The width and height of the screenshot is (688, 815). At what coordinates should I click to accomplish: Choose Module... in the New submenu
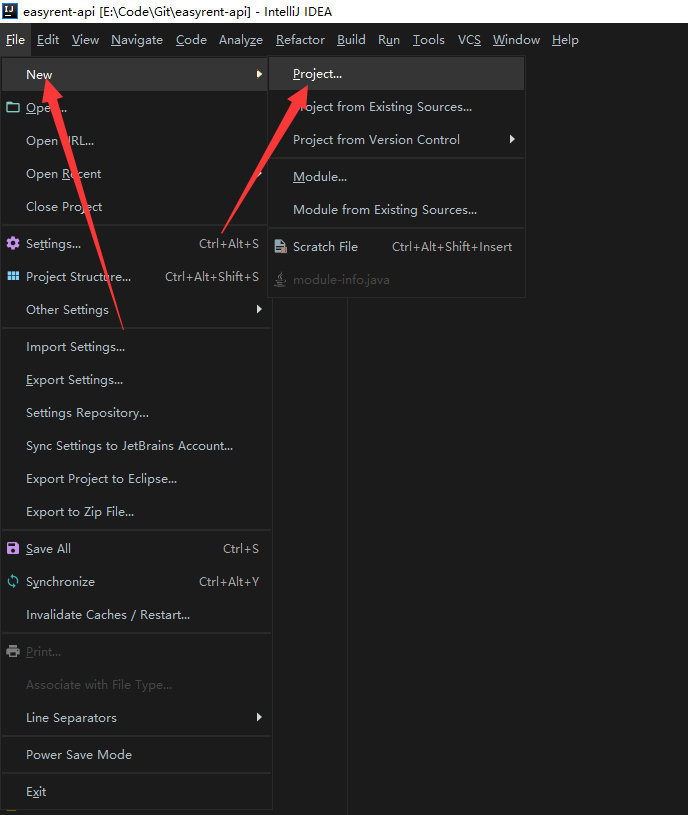tap(396, 177)
